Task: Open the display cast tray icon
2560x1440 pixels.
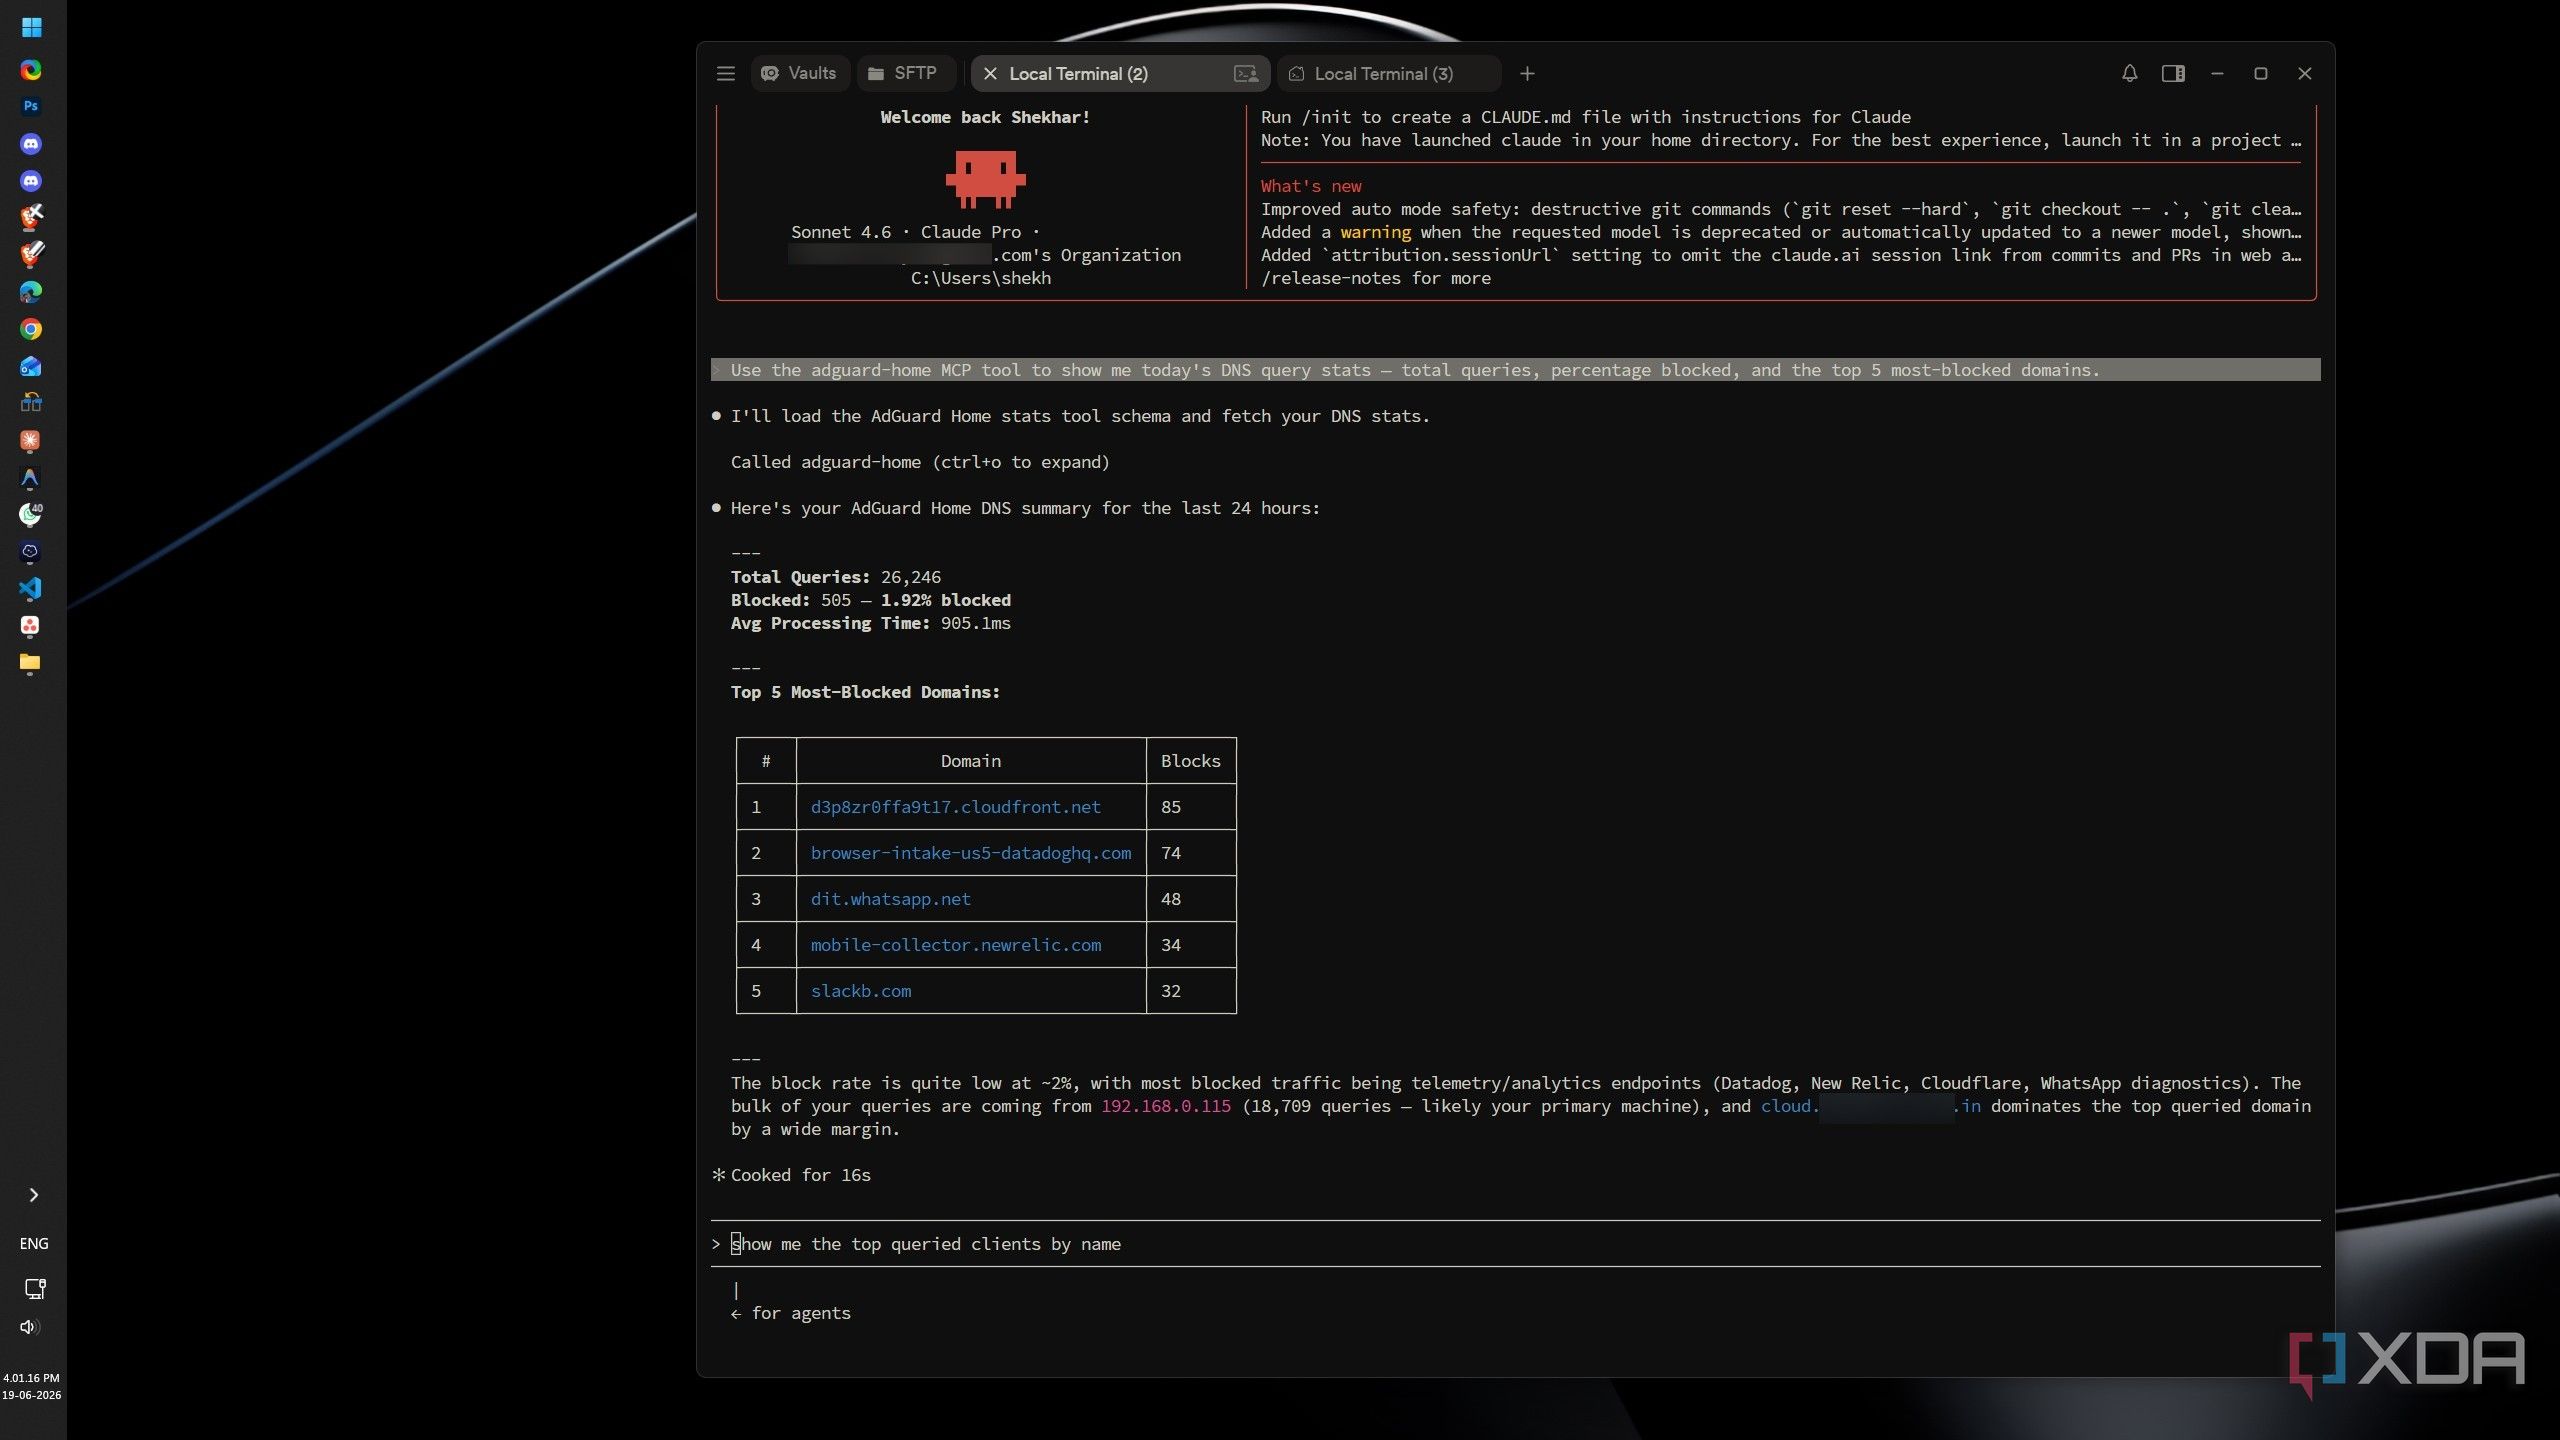Action: pos(35,1289)
